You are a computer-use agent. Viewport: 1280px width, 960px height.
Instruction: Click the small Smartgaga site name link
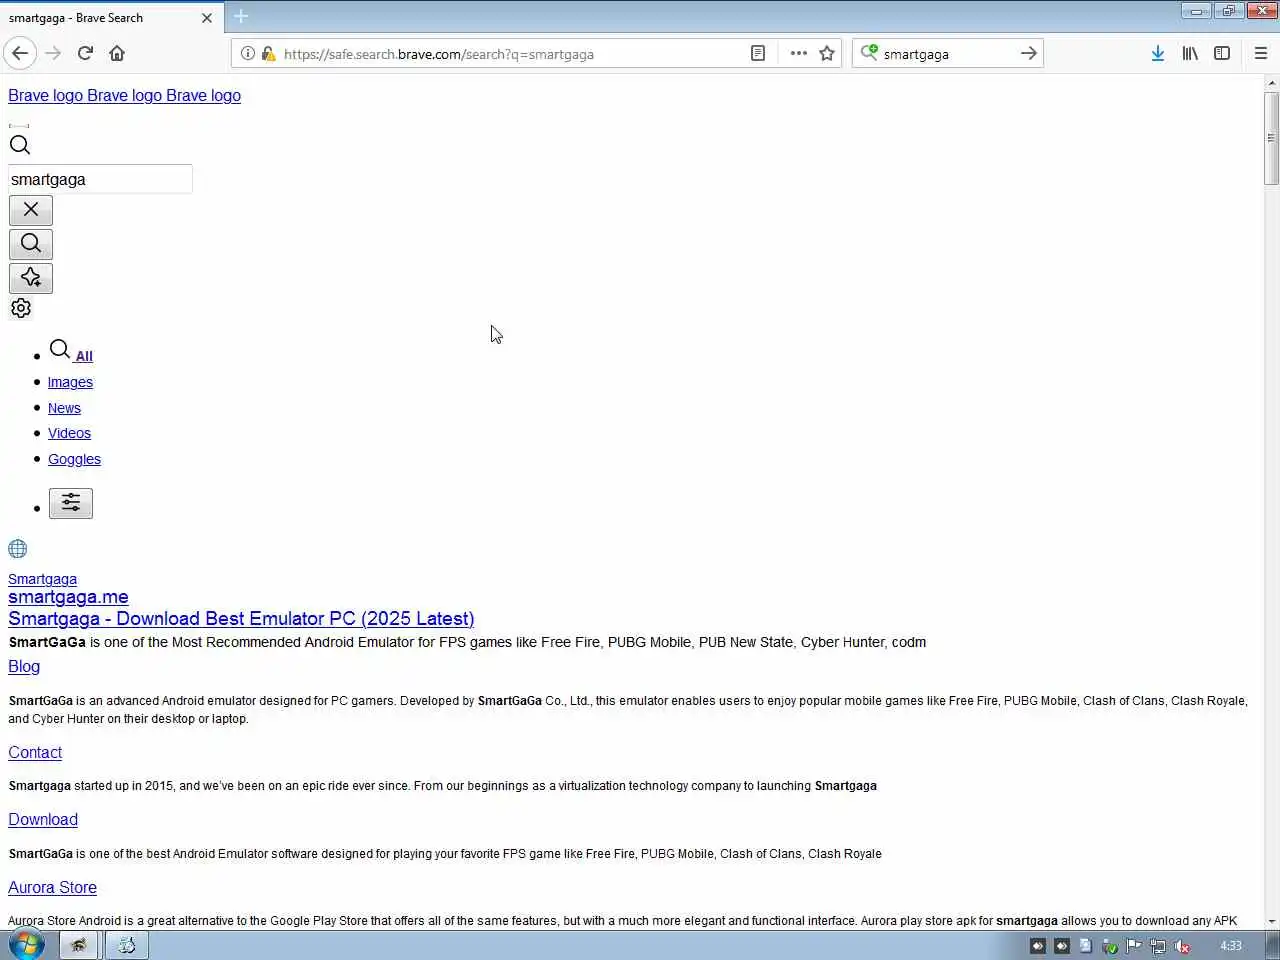[x=42, y=579]
